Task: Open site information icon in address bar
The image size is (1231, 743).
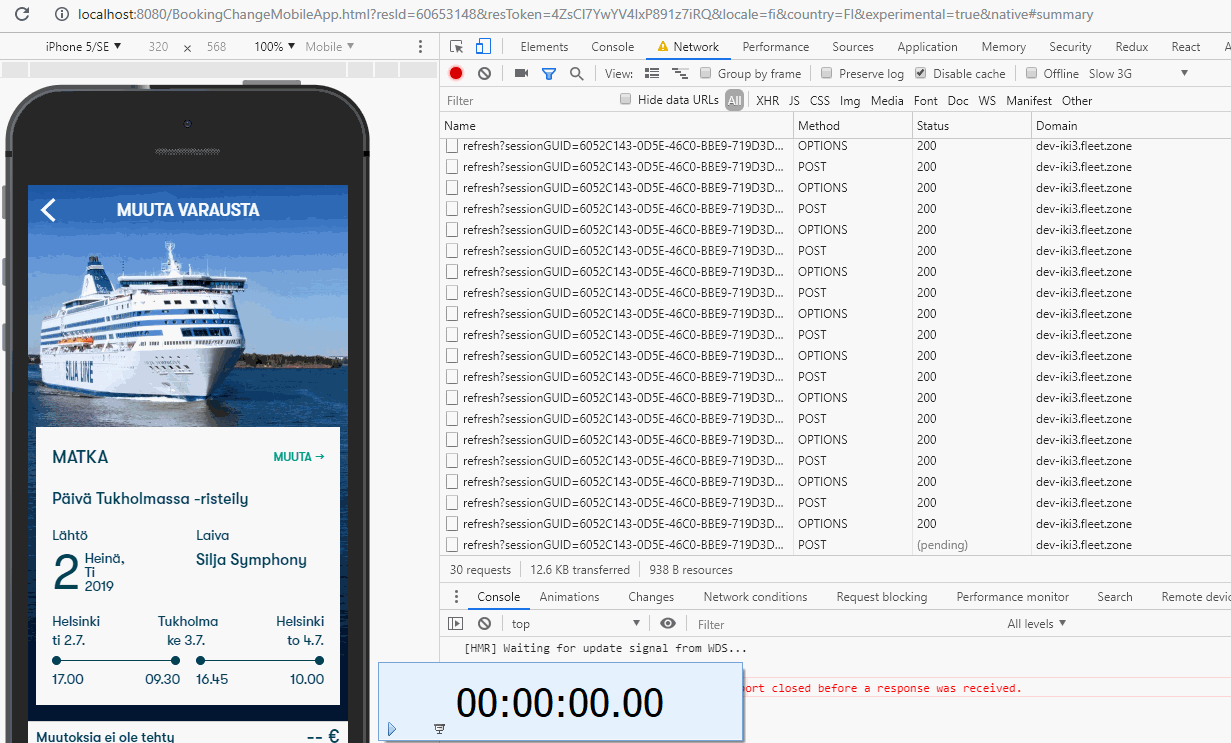Action: (x=62, y=15)
